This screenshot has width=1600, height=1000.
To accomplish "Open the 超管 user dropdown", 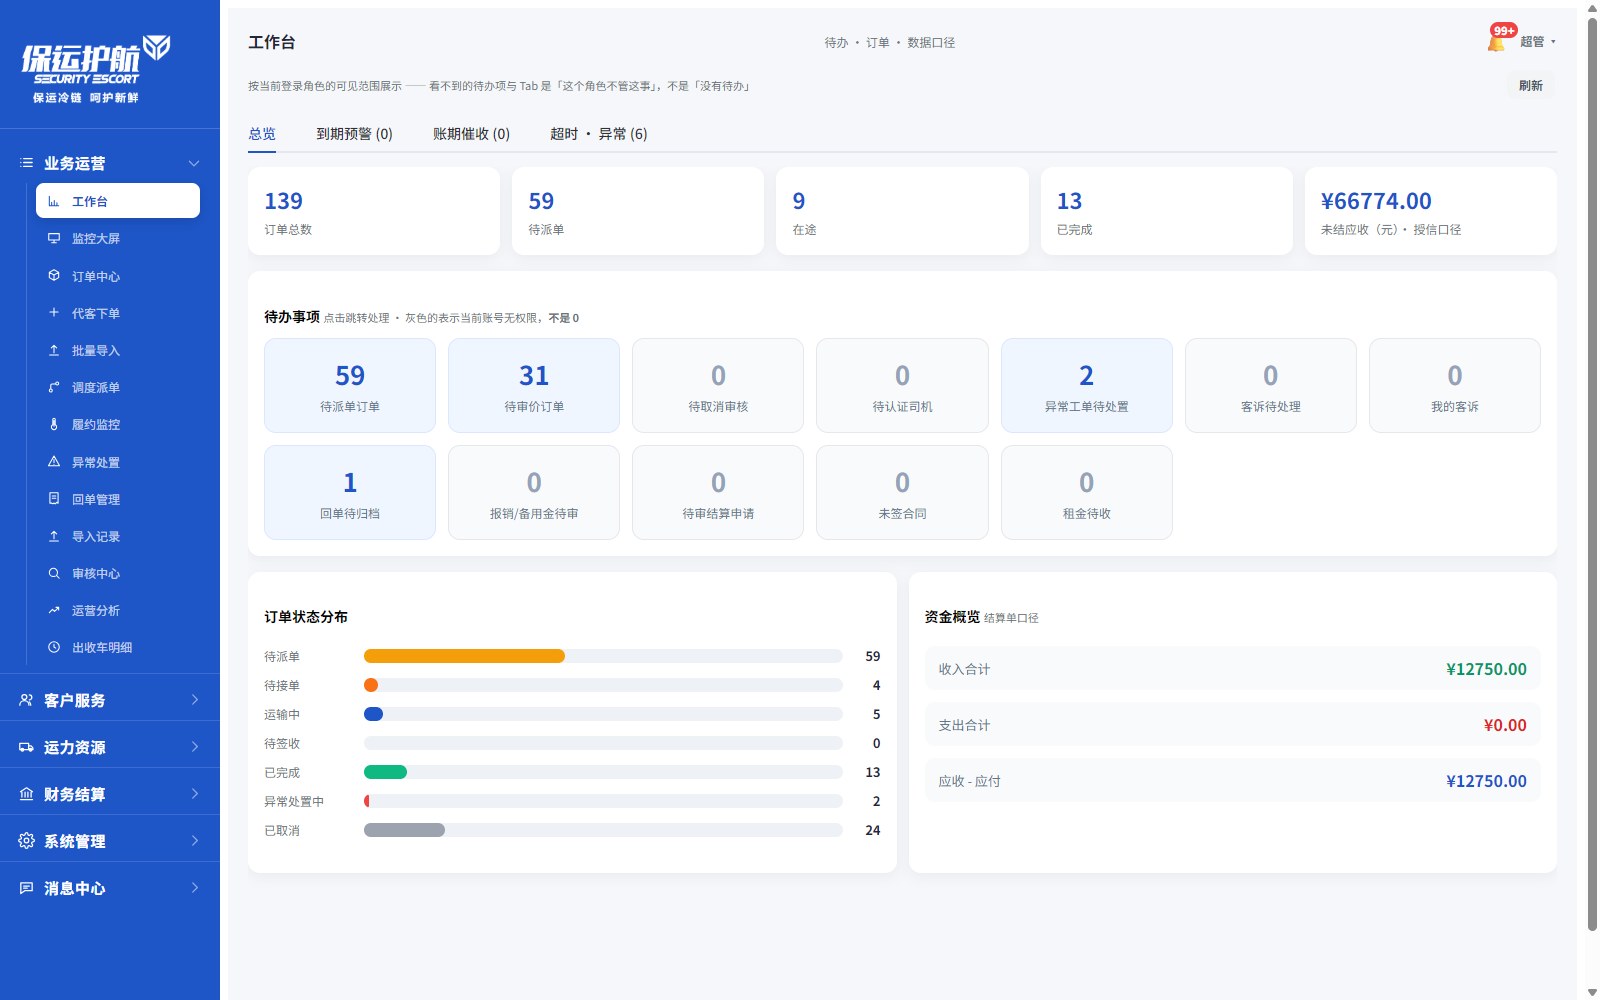I will click(x=1537, y=42).
